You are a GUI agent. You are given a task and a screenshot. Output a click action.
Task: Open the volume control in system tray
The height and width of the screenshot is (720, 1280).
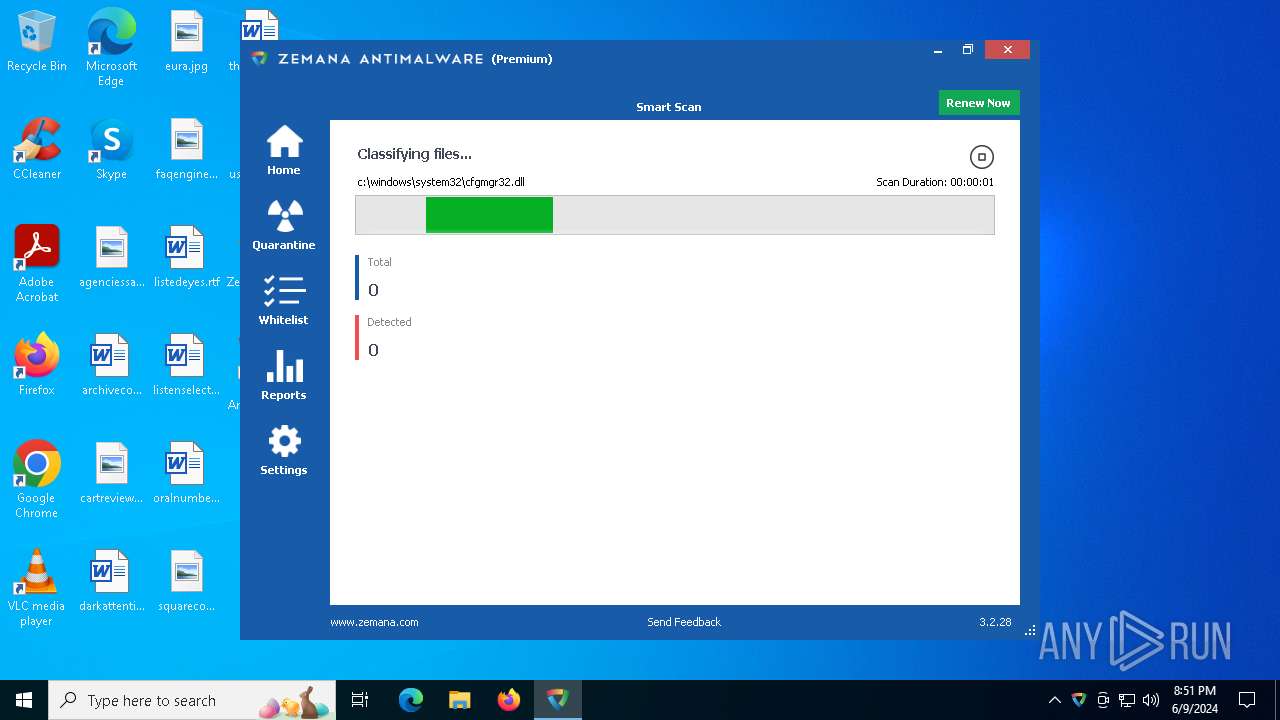click(1151, 700)
